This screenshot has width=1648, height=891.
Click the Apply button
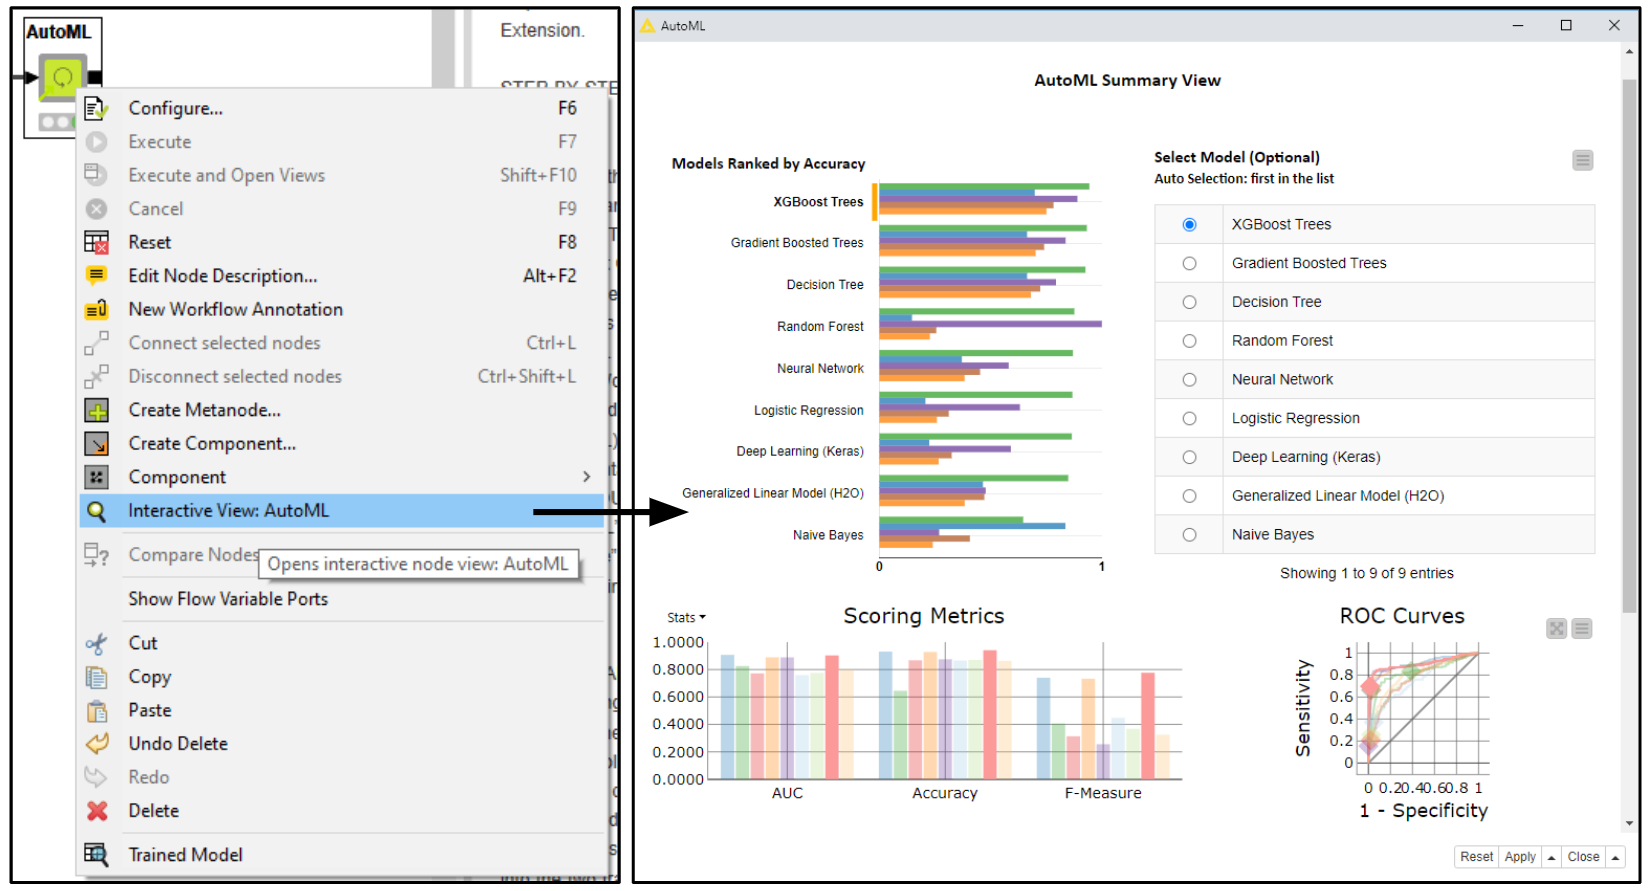(x=1520, y=857)
